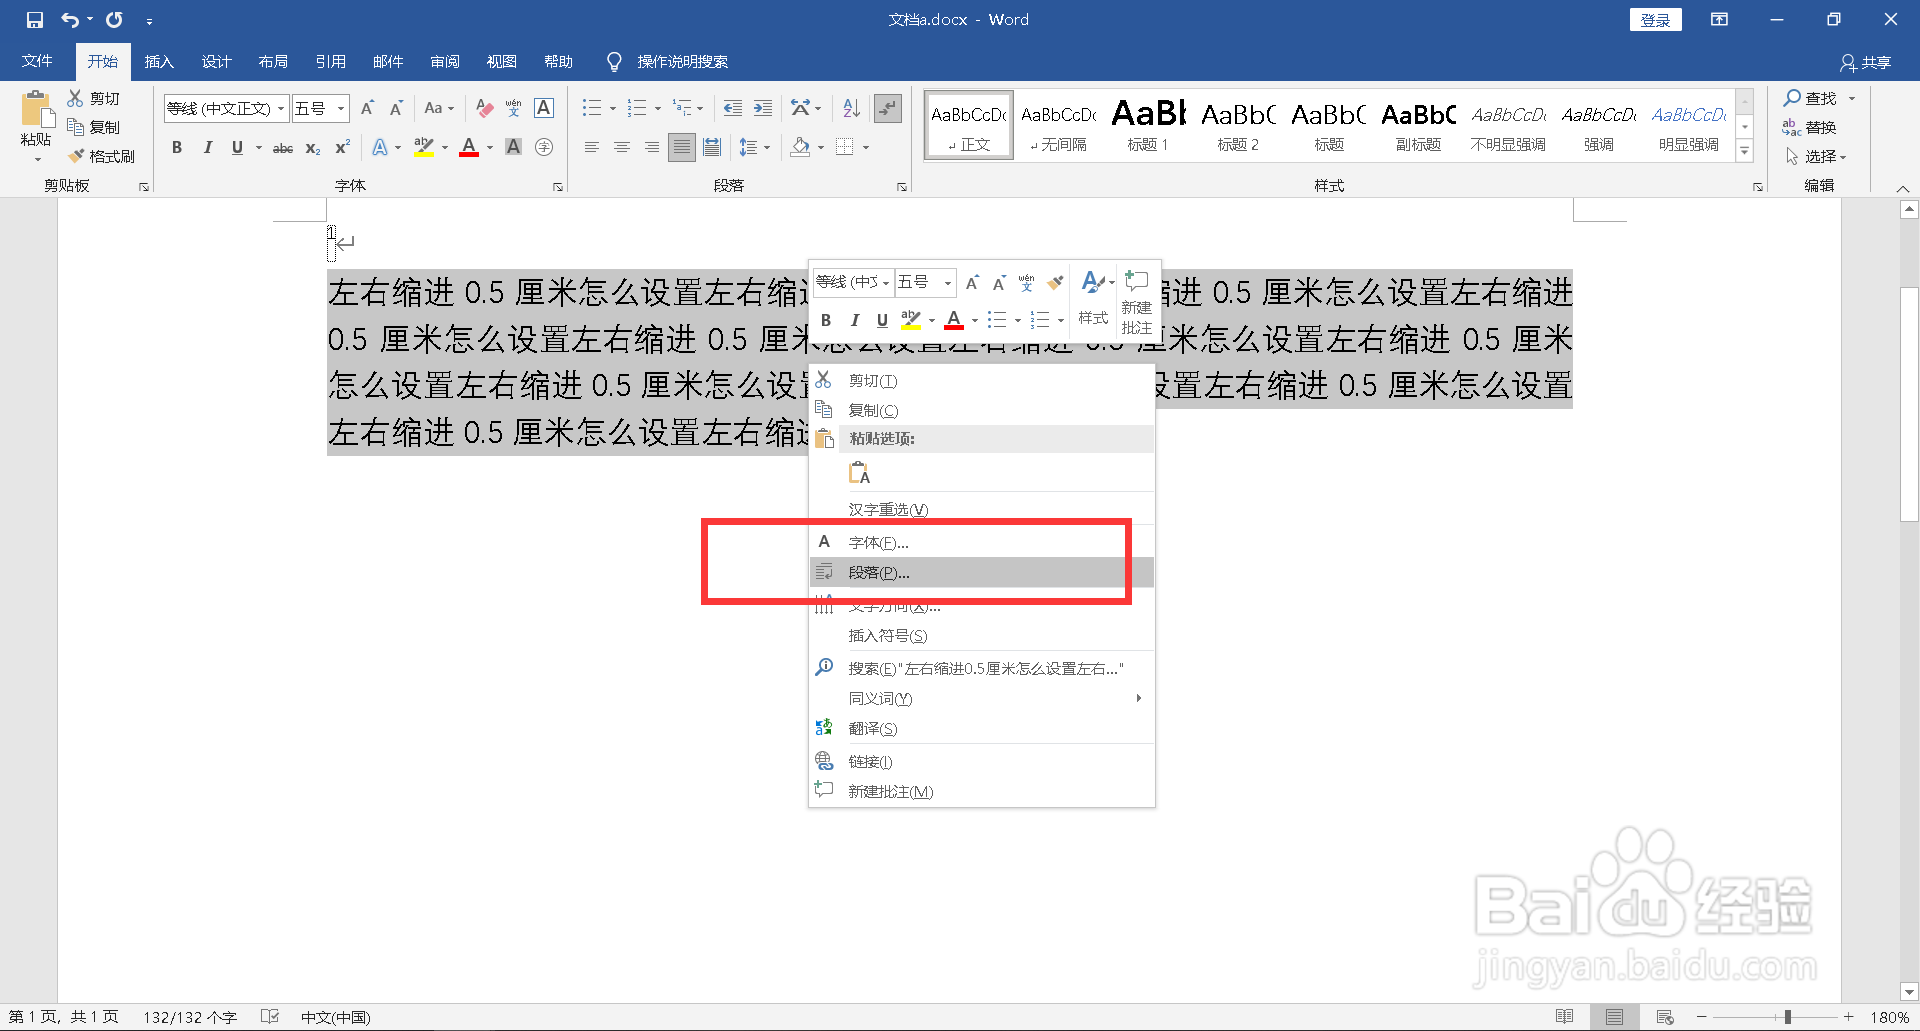This screenshot has height=1031, width=1920.
Task: Open the Paragraph dialog launcher
Action: pyautogui.click(x=901, y=187)
